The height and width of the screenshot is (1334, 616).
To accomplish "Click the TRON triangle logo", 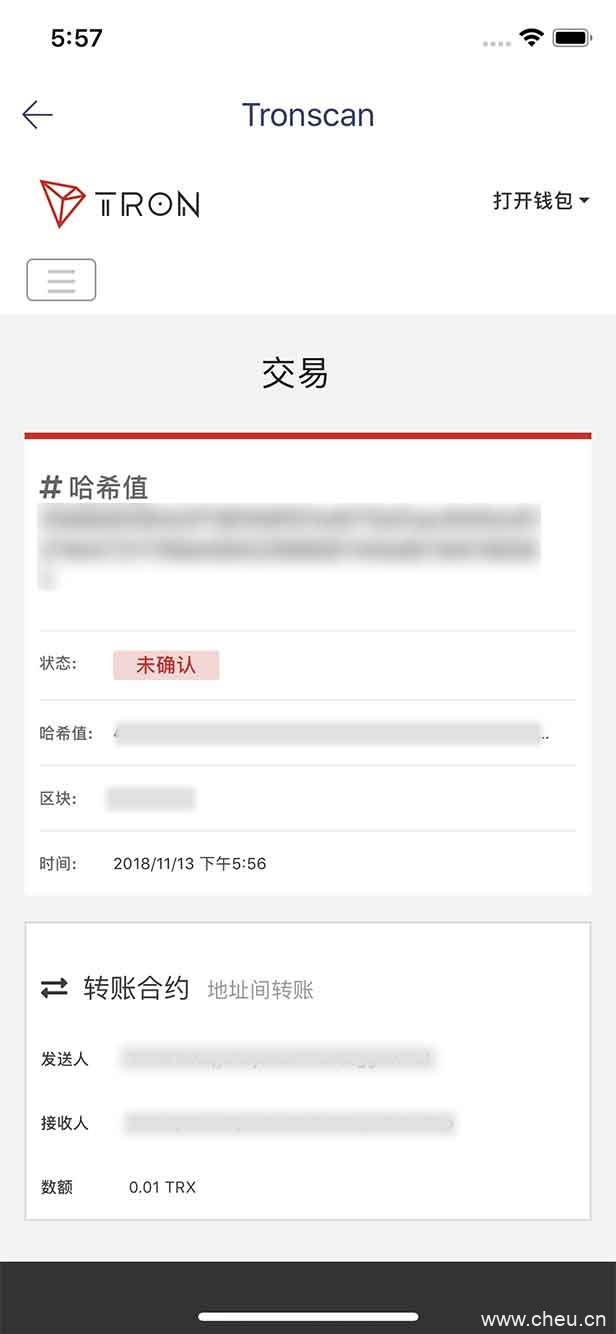I will pos(62,203).
